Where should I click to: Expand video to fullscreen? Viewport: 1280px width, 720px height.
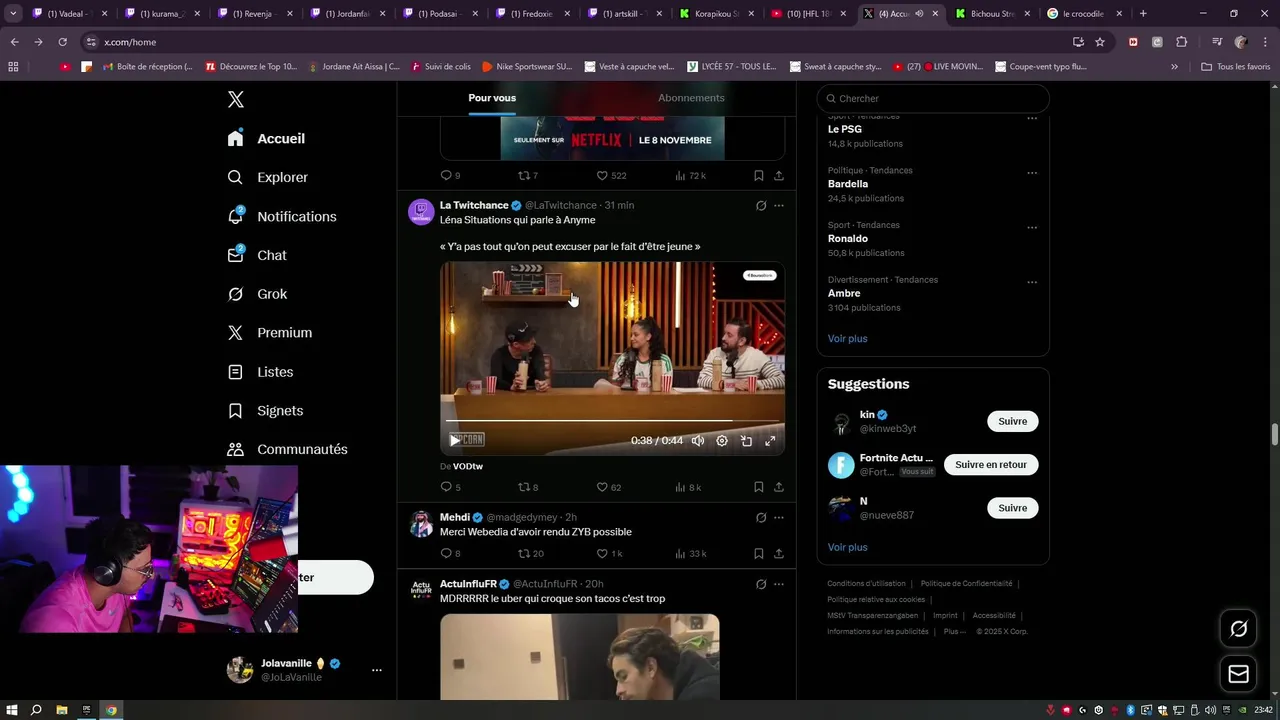click(770, 441)
